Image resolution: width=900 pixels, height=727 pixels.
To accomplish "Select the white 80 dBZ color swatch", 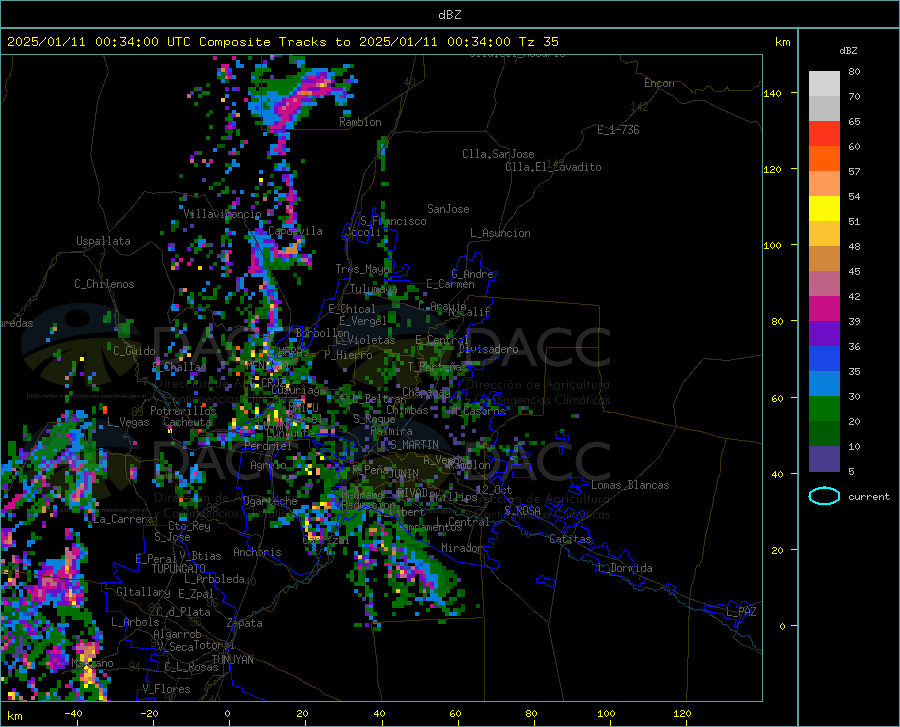I will (824, 83).
